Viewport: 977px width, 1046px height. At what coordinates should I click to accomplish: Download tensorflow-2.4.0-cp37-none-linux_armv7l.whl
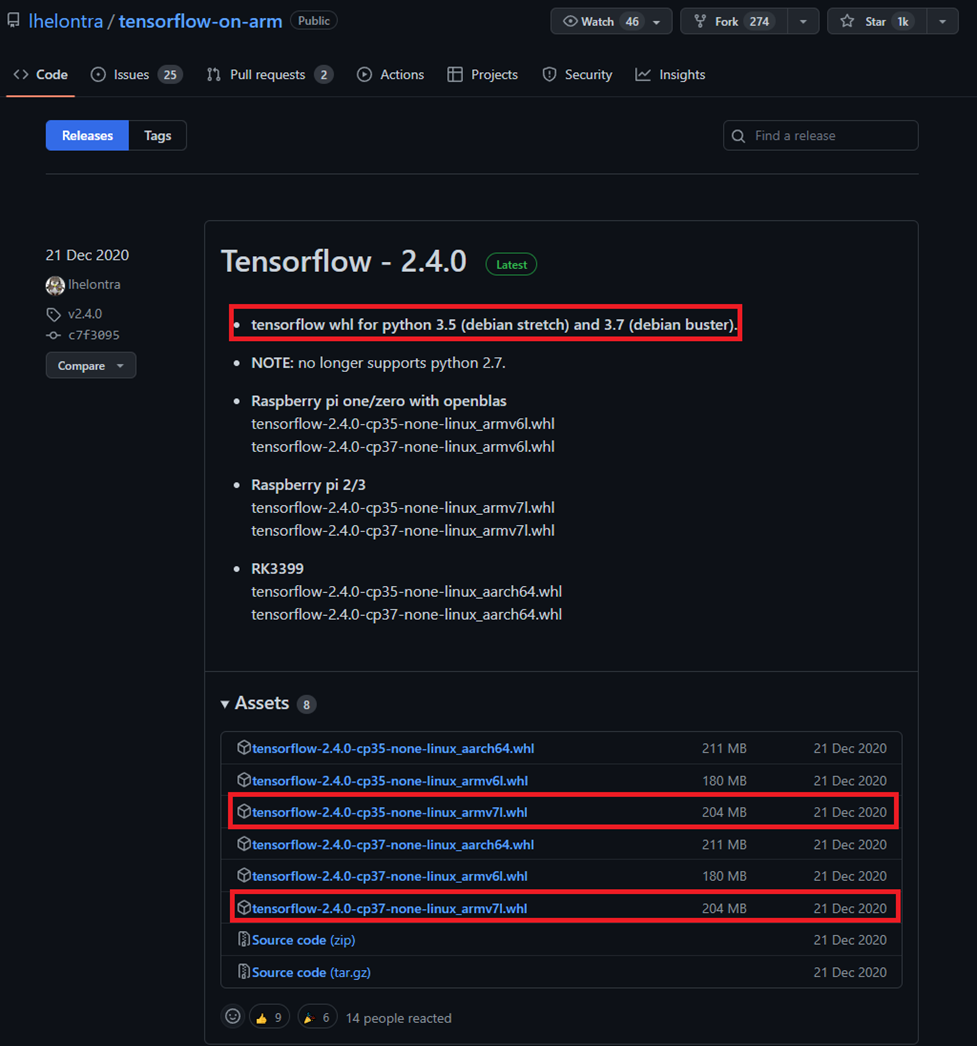click(x=389, y=908)
